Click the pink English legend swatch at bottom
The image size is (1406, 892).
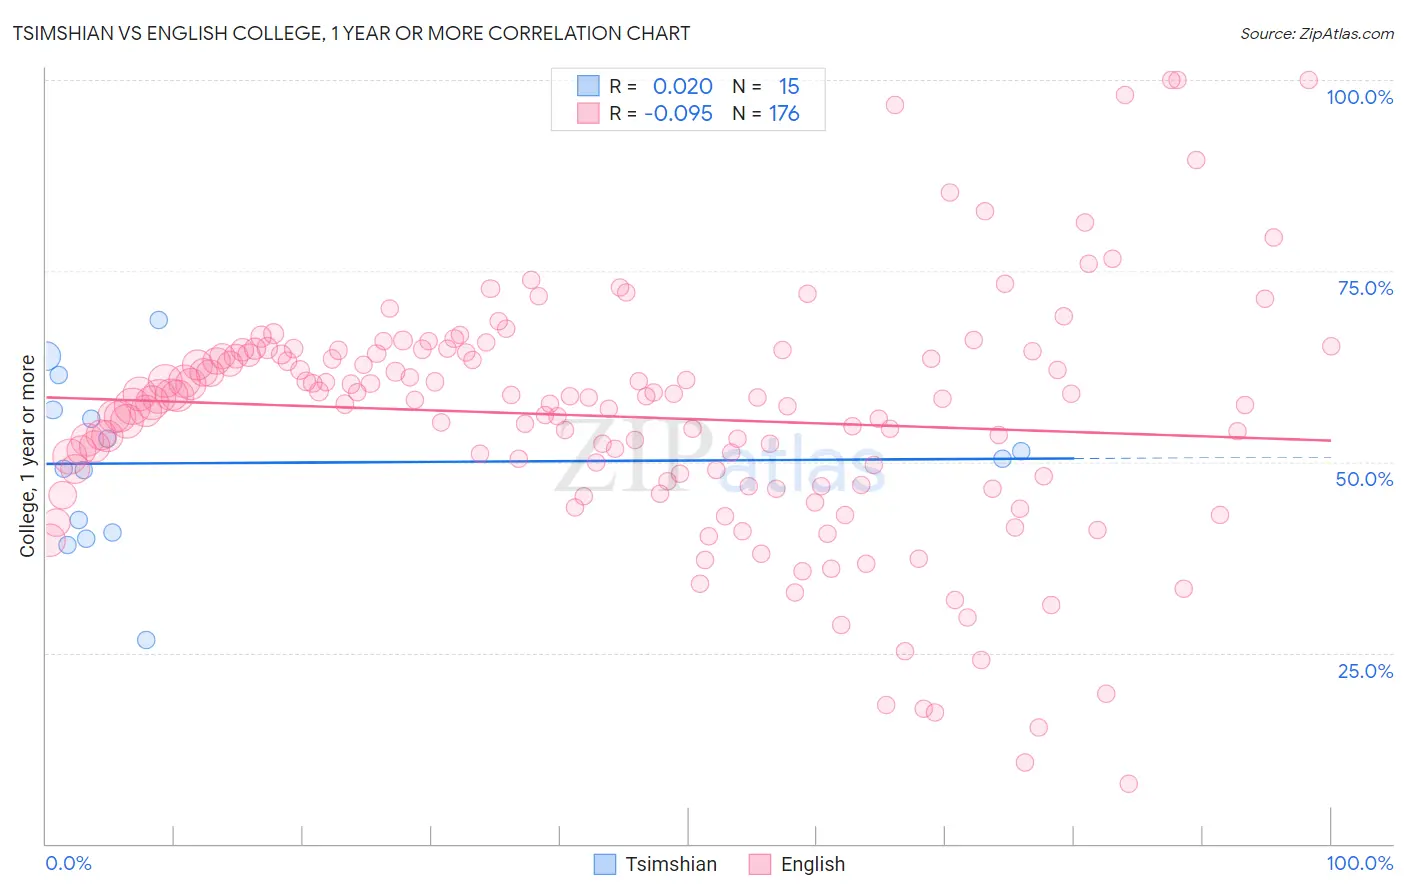[x=760, y=864]
